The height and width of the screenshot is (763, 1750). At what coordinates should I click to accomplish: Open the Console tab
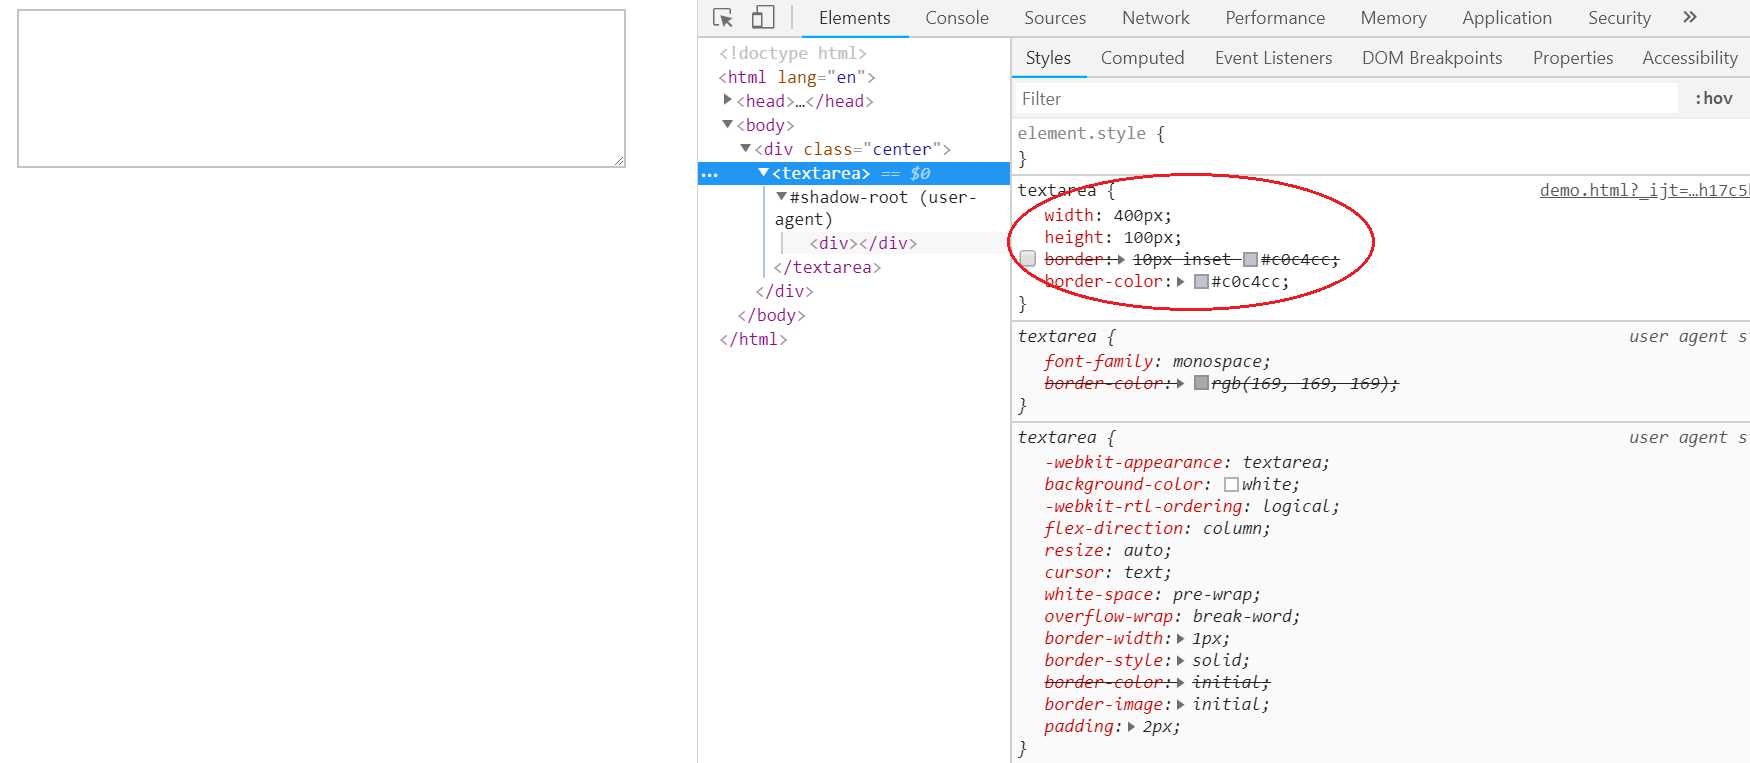(x=957, y=18)
